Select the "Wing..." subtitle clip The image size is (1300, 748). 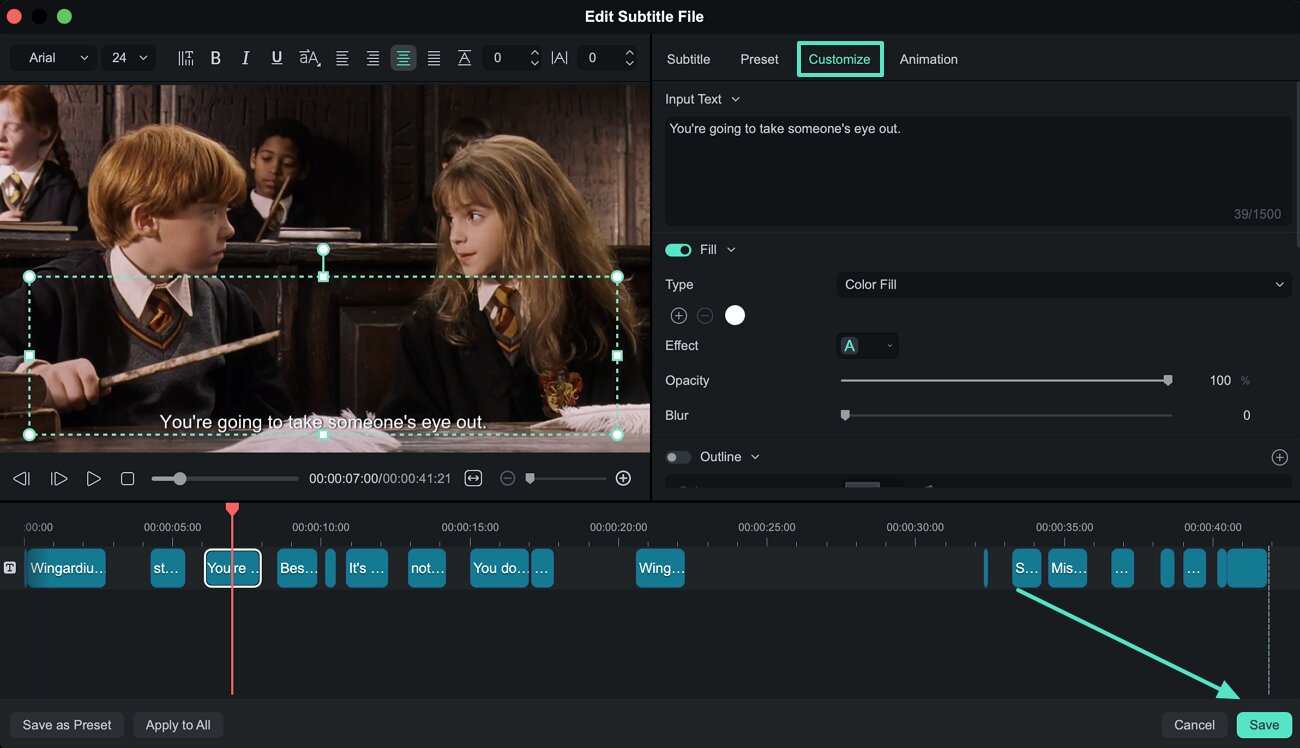(660, 568)
